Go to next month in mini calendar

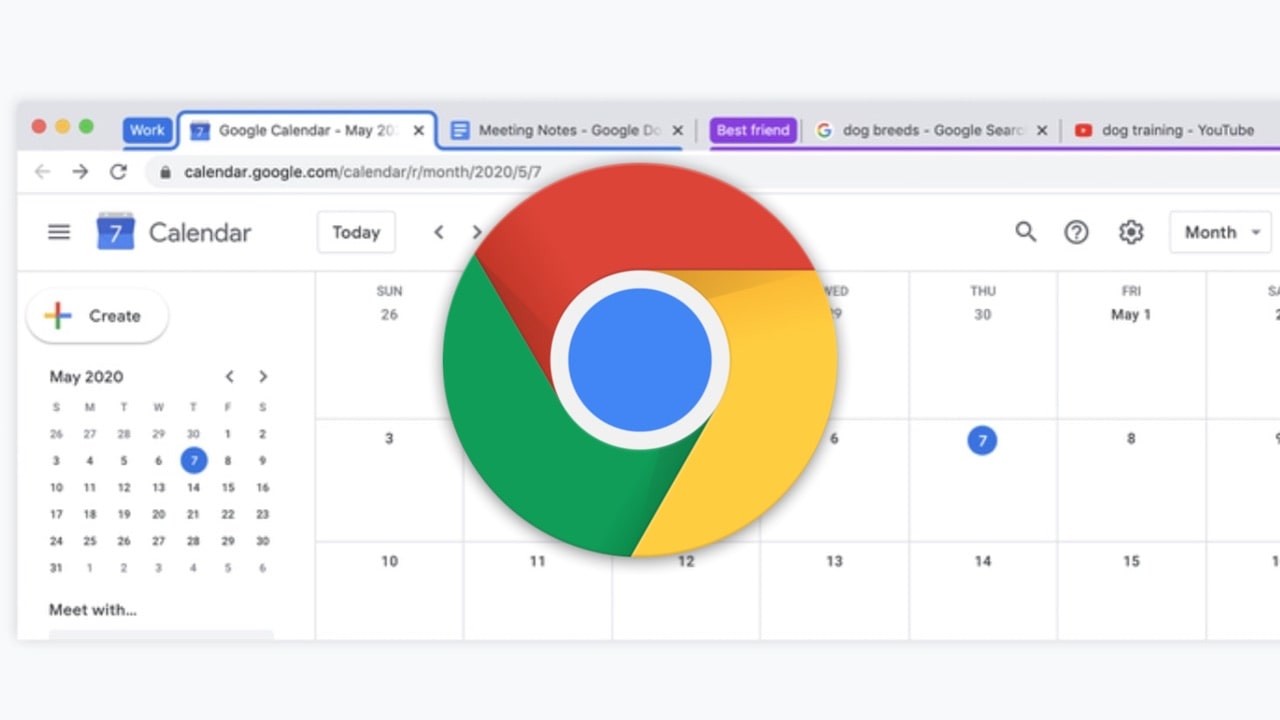coord(263,377)
